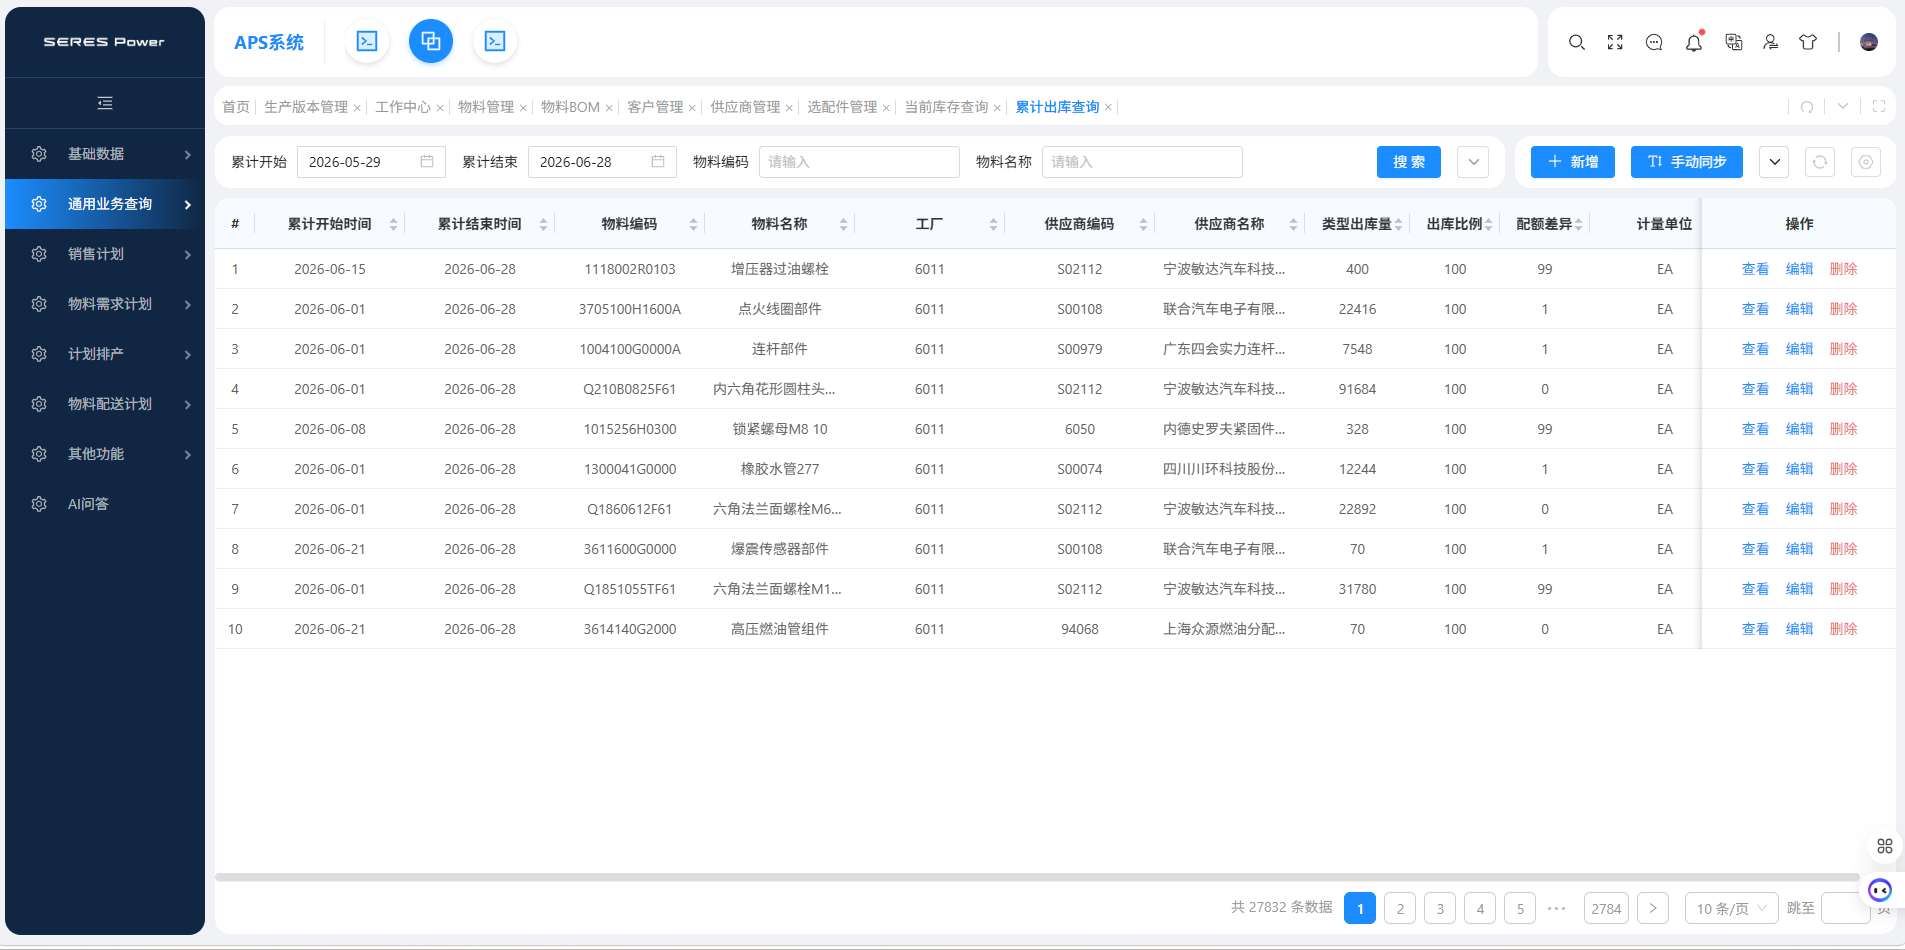Refresh the current tab via tab-bar icon

[x=1807, y=107]
